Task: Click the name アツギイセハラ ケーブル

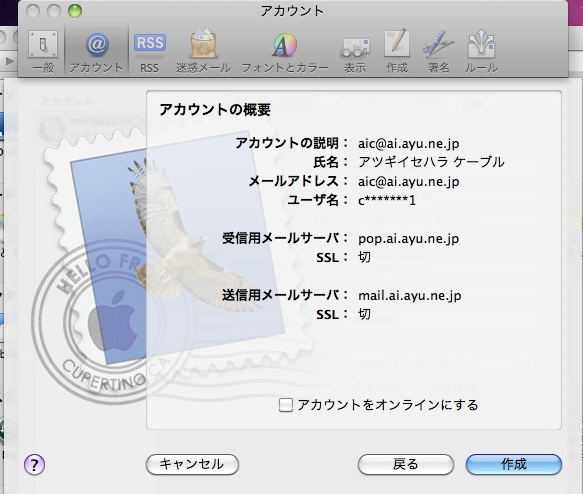Action: pos(431,162)
